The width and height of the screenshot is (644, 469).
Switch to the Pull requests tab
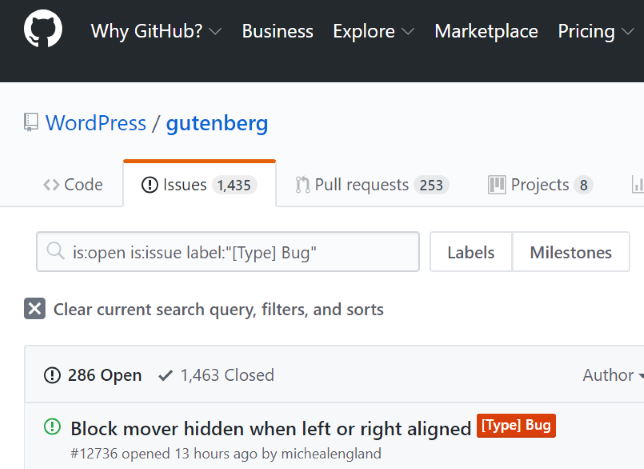(x=372, y=185)
